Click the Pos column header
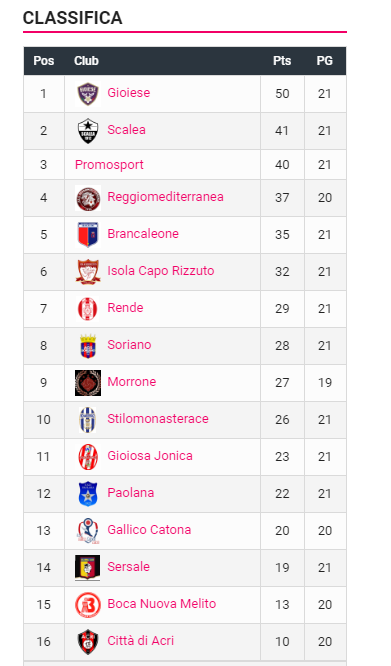This screenshot has width=391, height=666. point(44,61)
